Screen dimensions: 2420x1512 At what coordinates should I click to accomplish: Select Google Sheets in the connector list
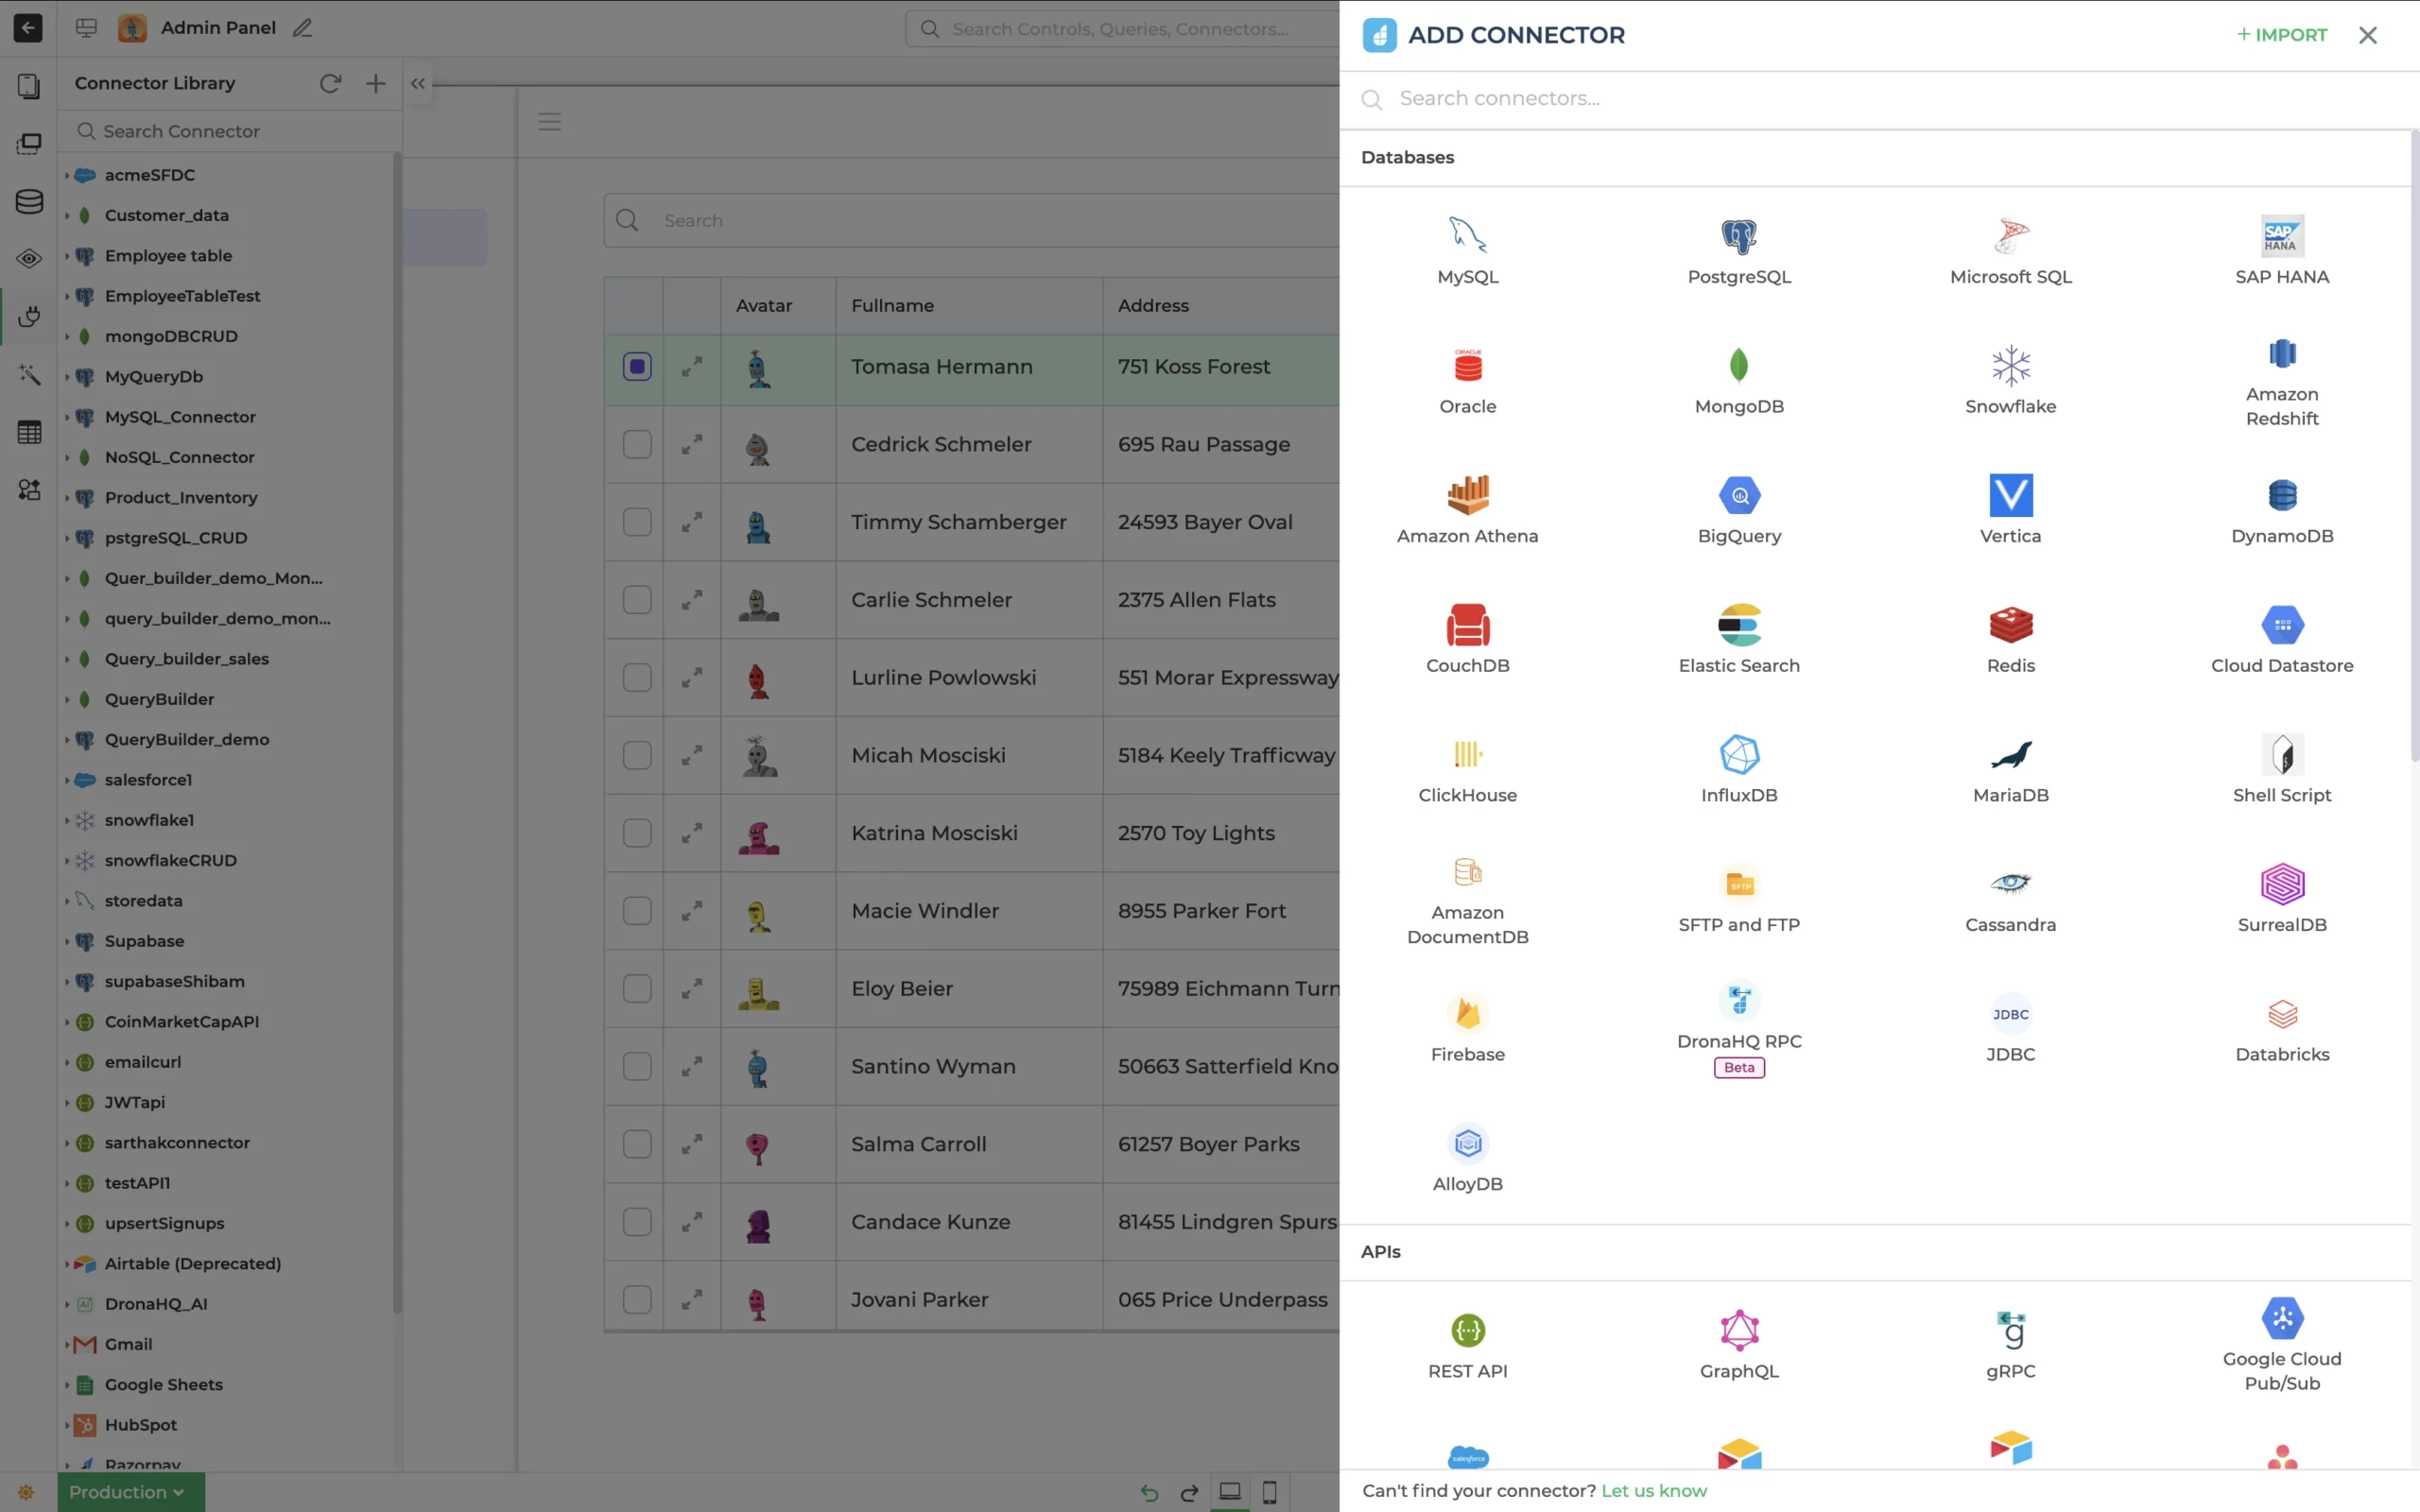click(x=163, y=1385)
